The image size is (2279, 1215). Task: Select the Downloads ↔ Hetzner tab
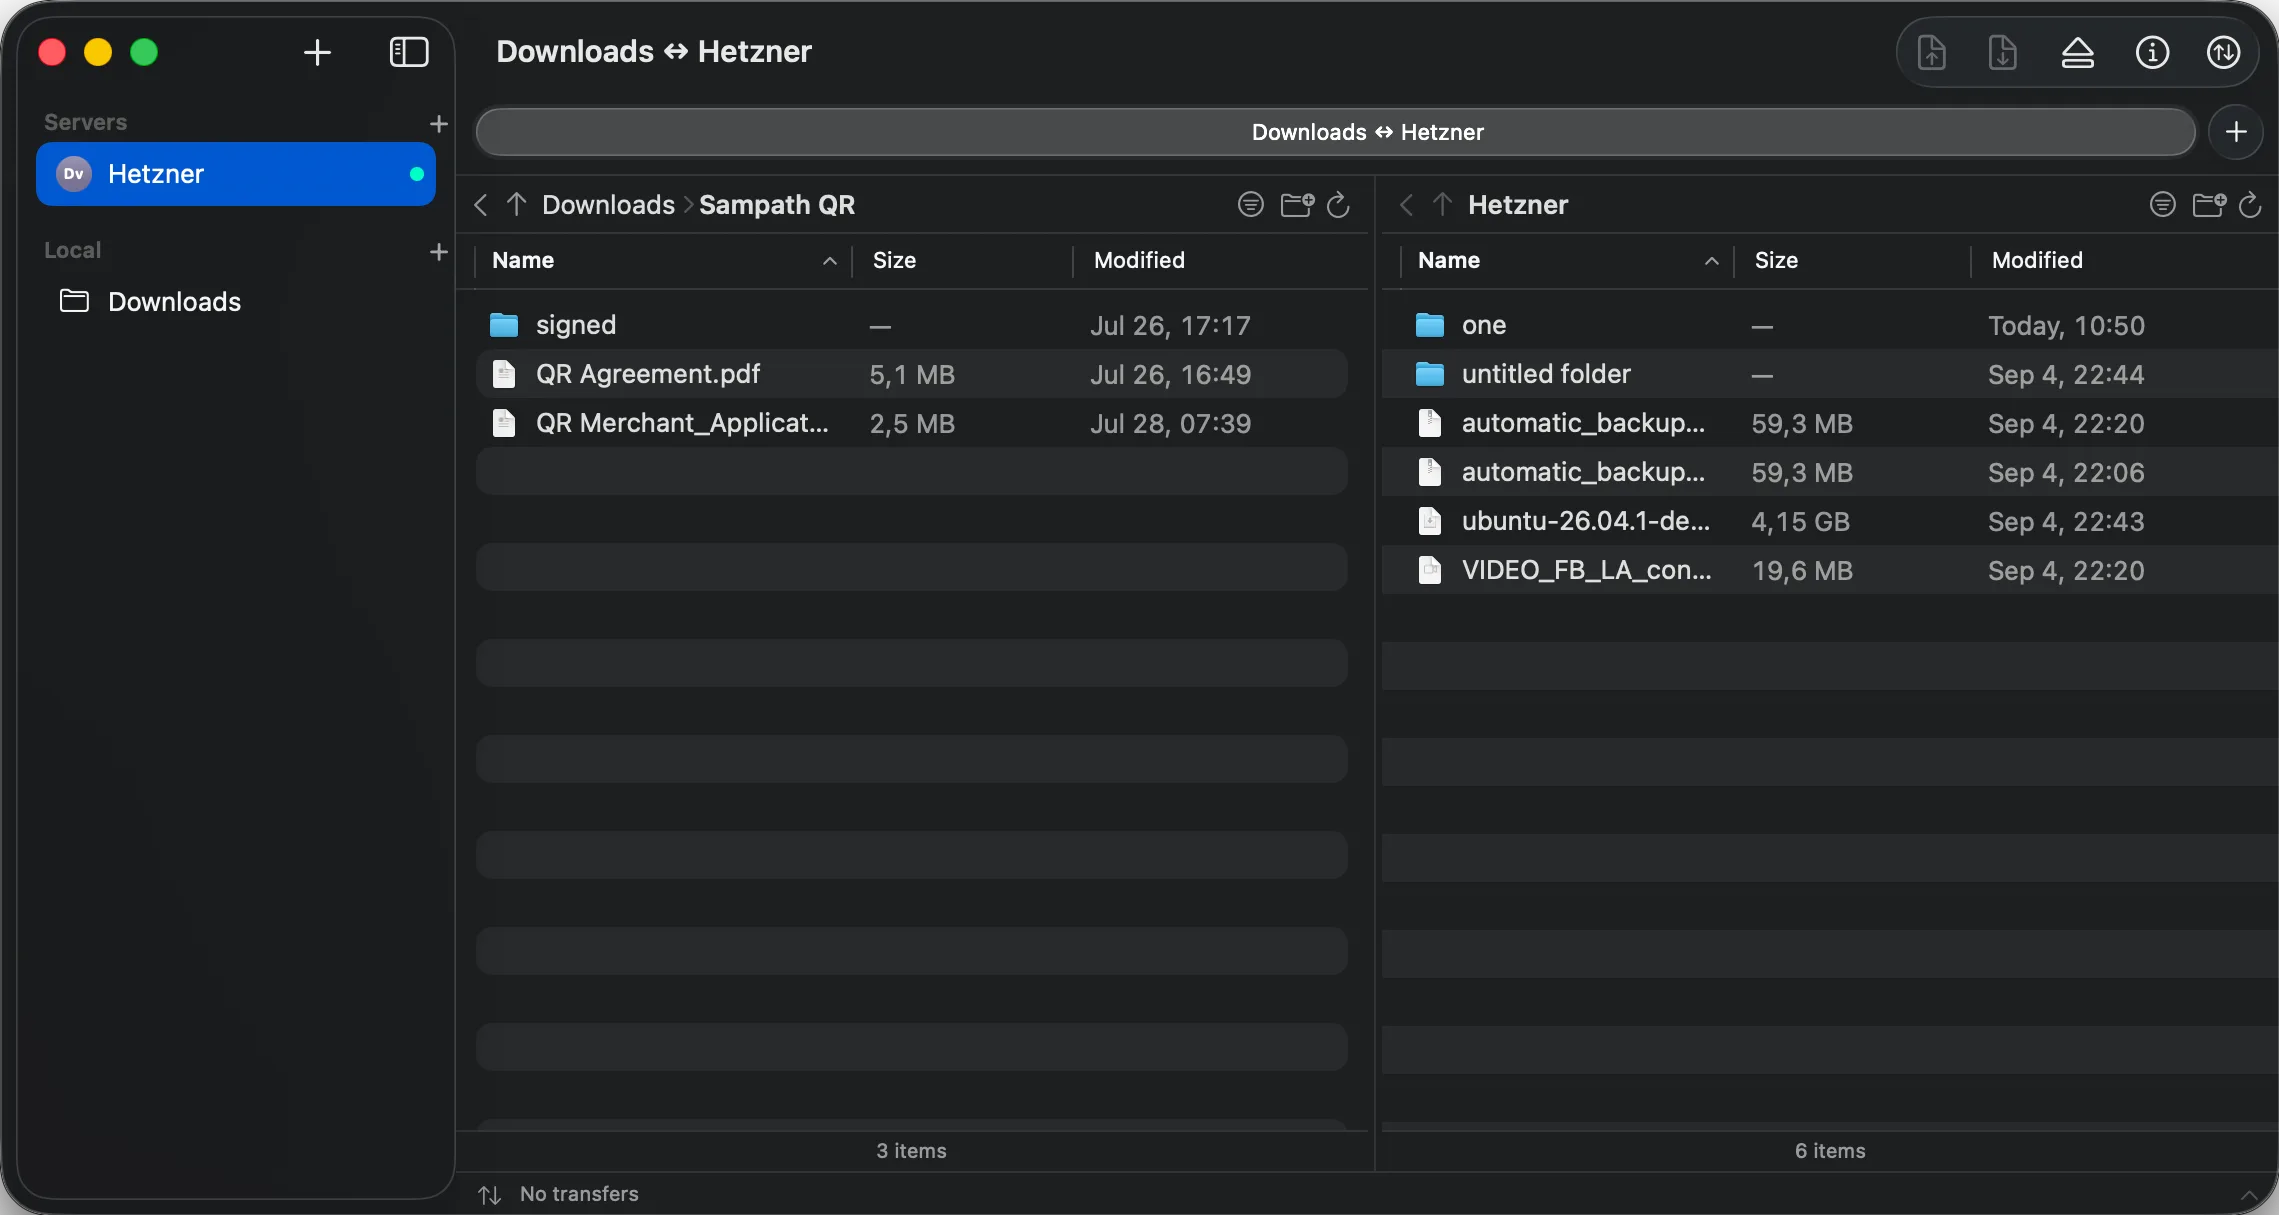[1335, 132]
